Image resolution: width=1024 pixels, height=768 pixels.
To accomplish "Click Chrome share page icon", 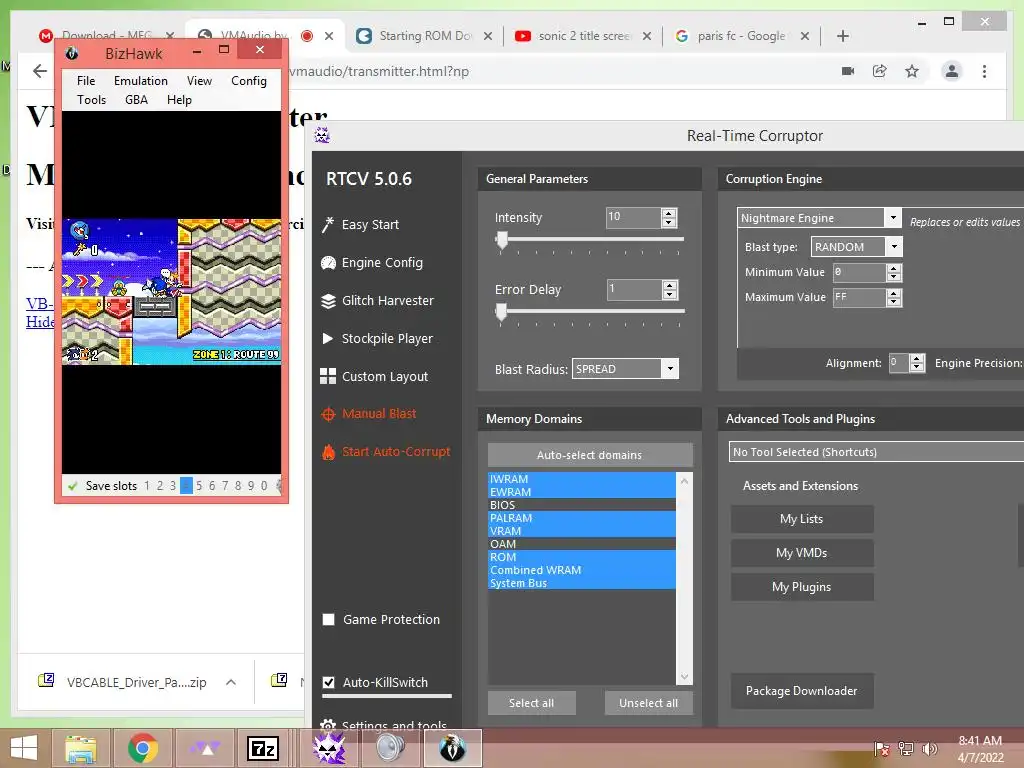I will point(880,71).
